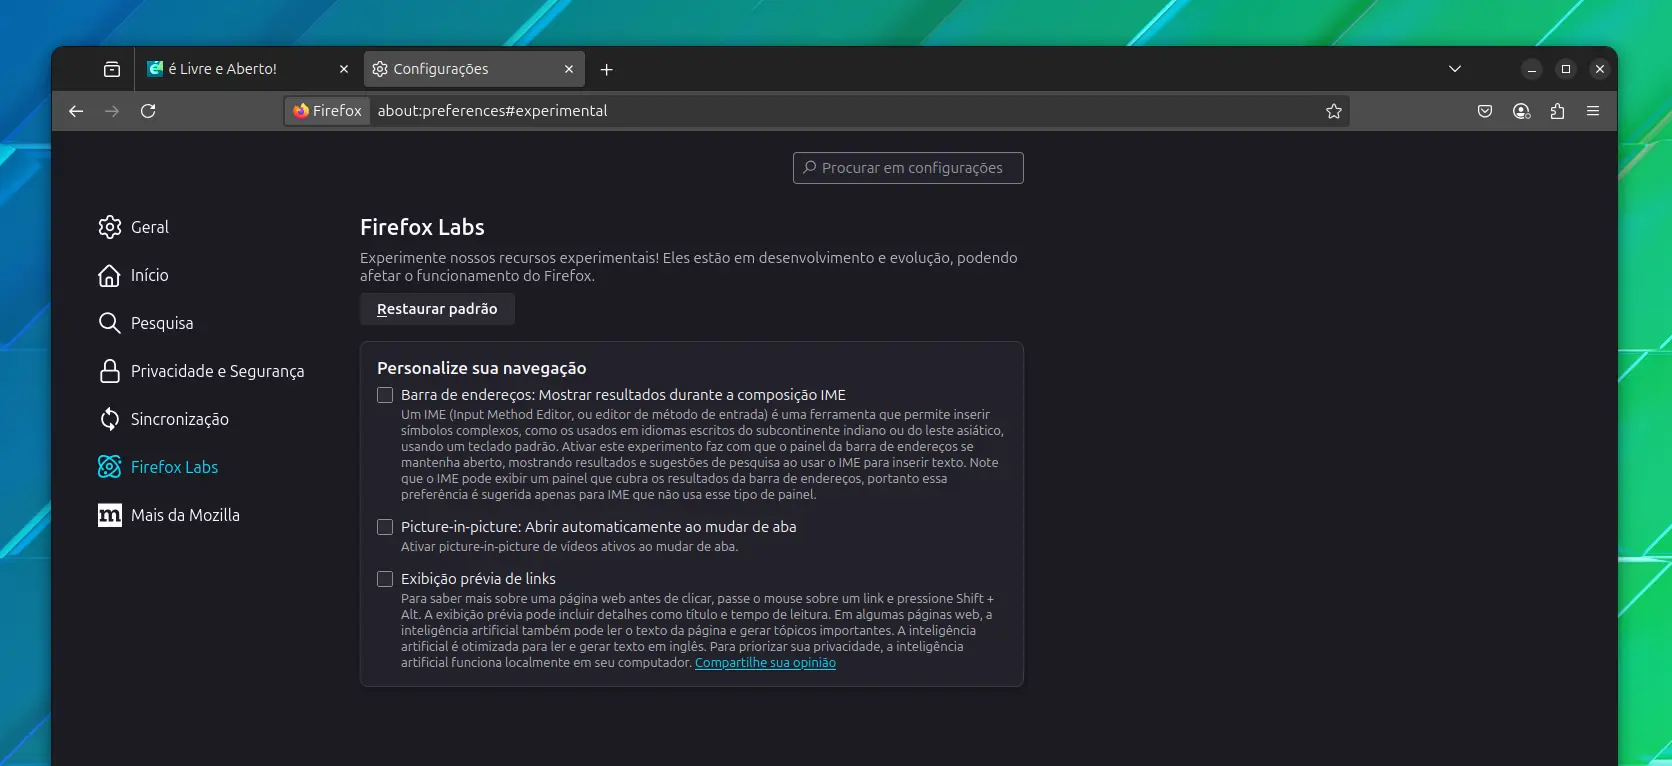Viewport: 1672px width, 766px height.
Task: Expand the list all tabs chevron
Action: [1455, 69]
